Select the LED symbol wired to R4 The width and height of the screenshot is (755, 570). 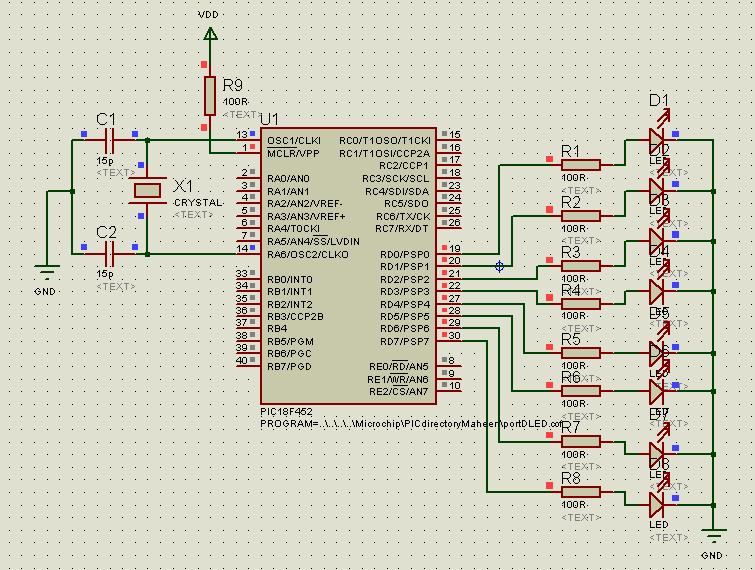click(657, 291)
